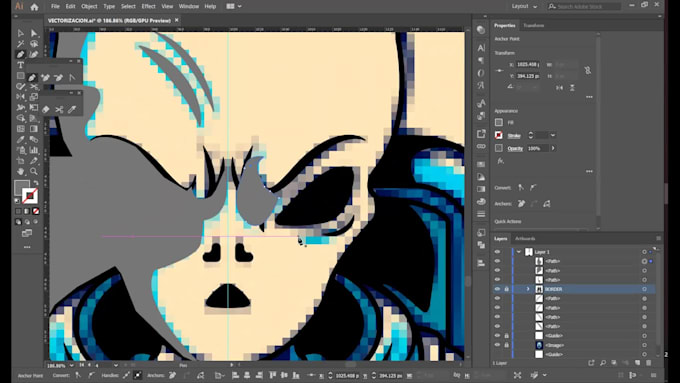Viewport: 680px width, 383px height.
Task: Open Edit Toolbar three dots
Action: click(27, 247)
